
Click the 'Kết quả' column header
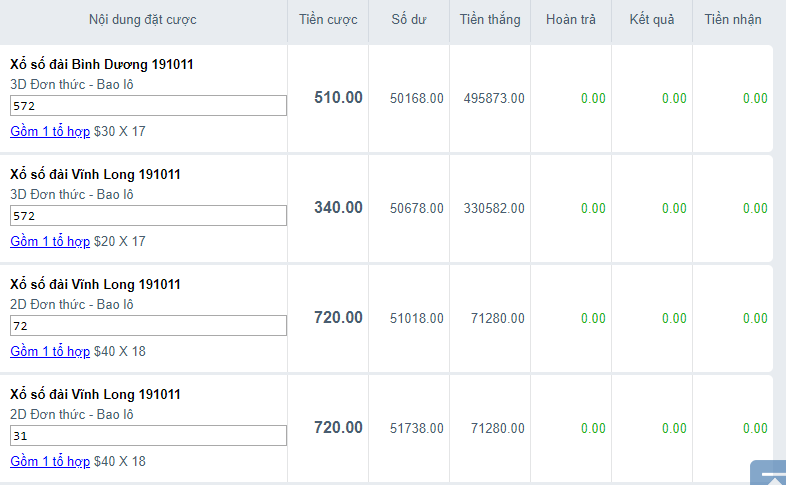[652, 20]
